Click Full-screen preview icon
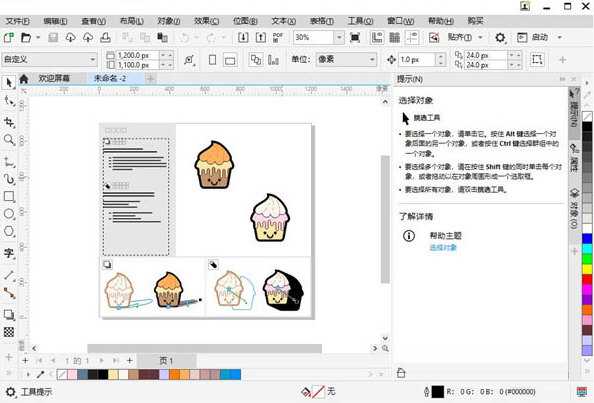This screenshot has width=594, height=403. 355,37
